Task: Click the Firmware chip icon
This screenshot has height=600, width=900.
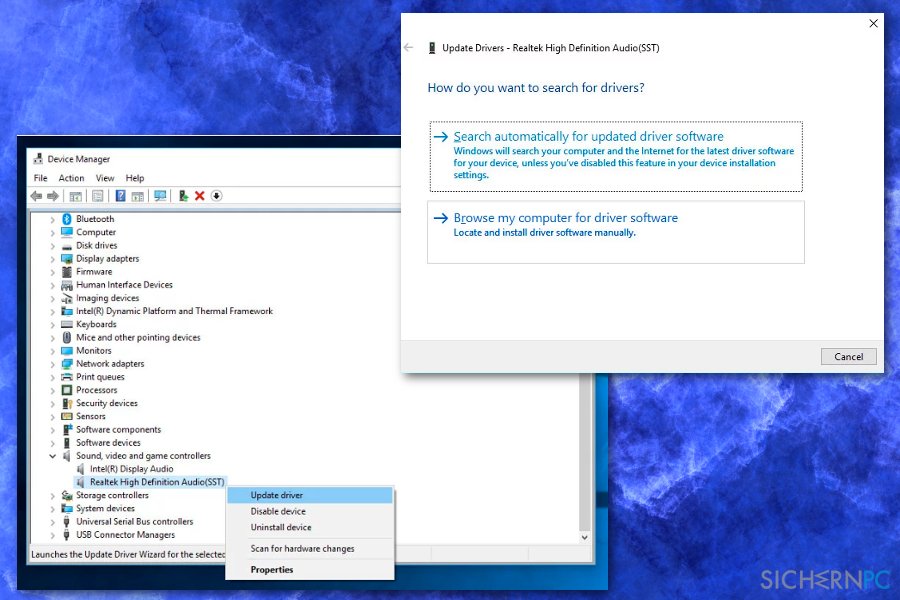Action: (x=67, y=272)
